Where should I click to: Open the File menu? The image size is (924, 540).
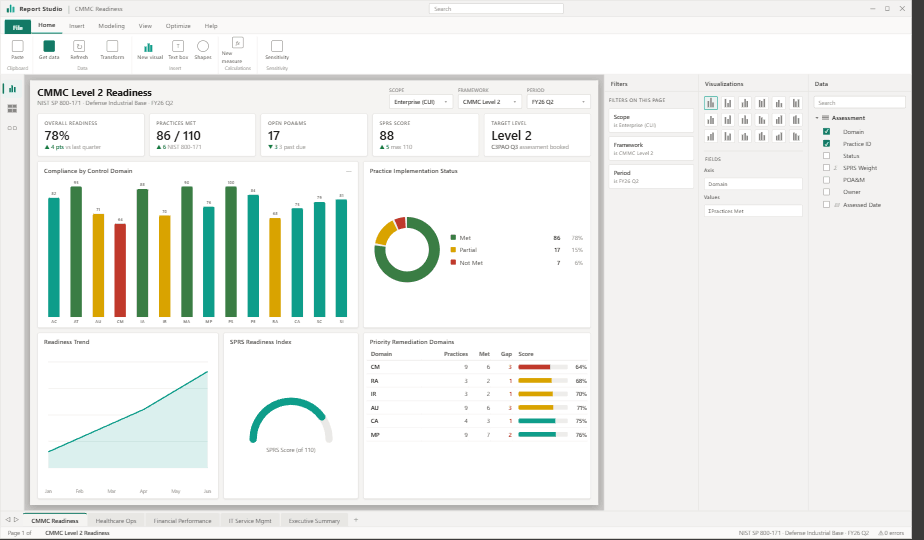coord(18,27)
